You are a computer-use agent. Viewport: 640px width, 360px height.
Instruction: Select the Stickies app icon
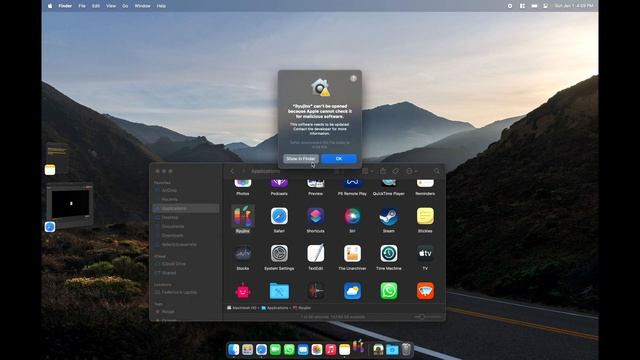(425, 216)
